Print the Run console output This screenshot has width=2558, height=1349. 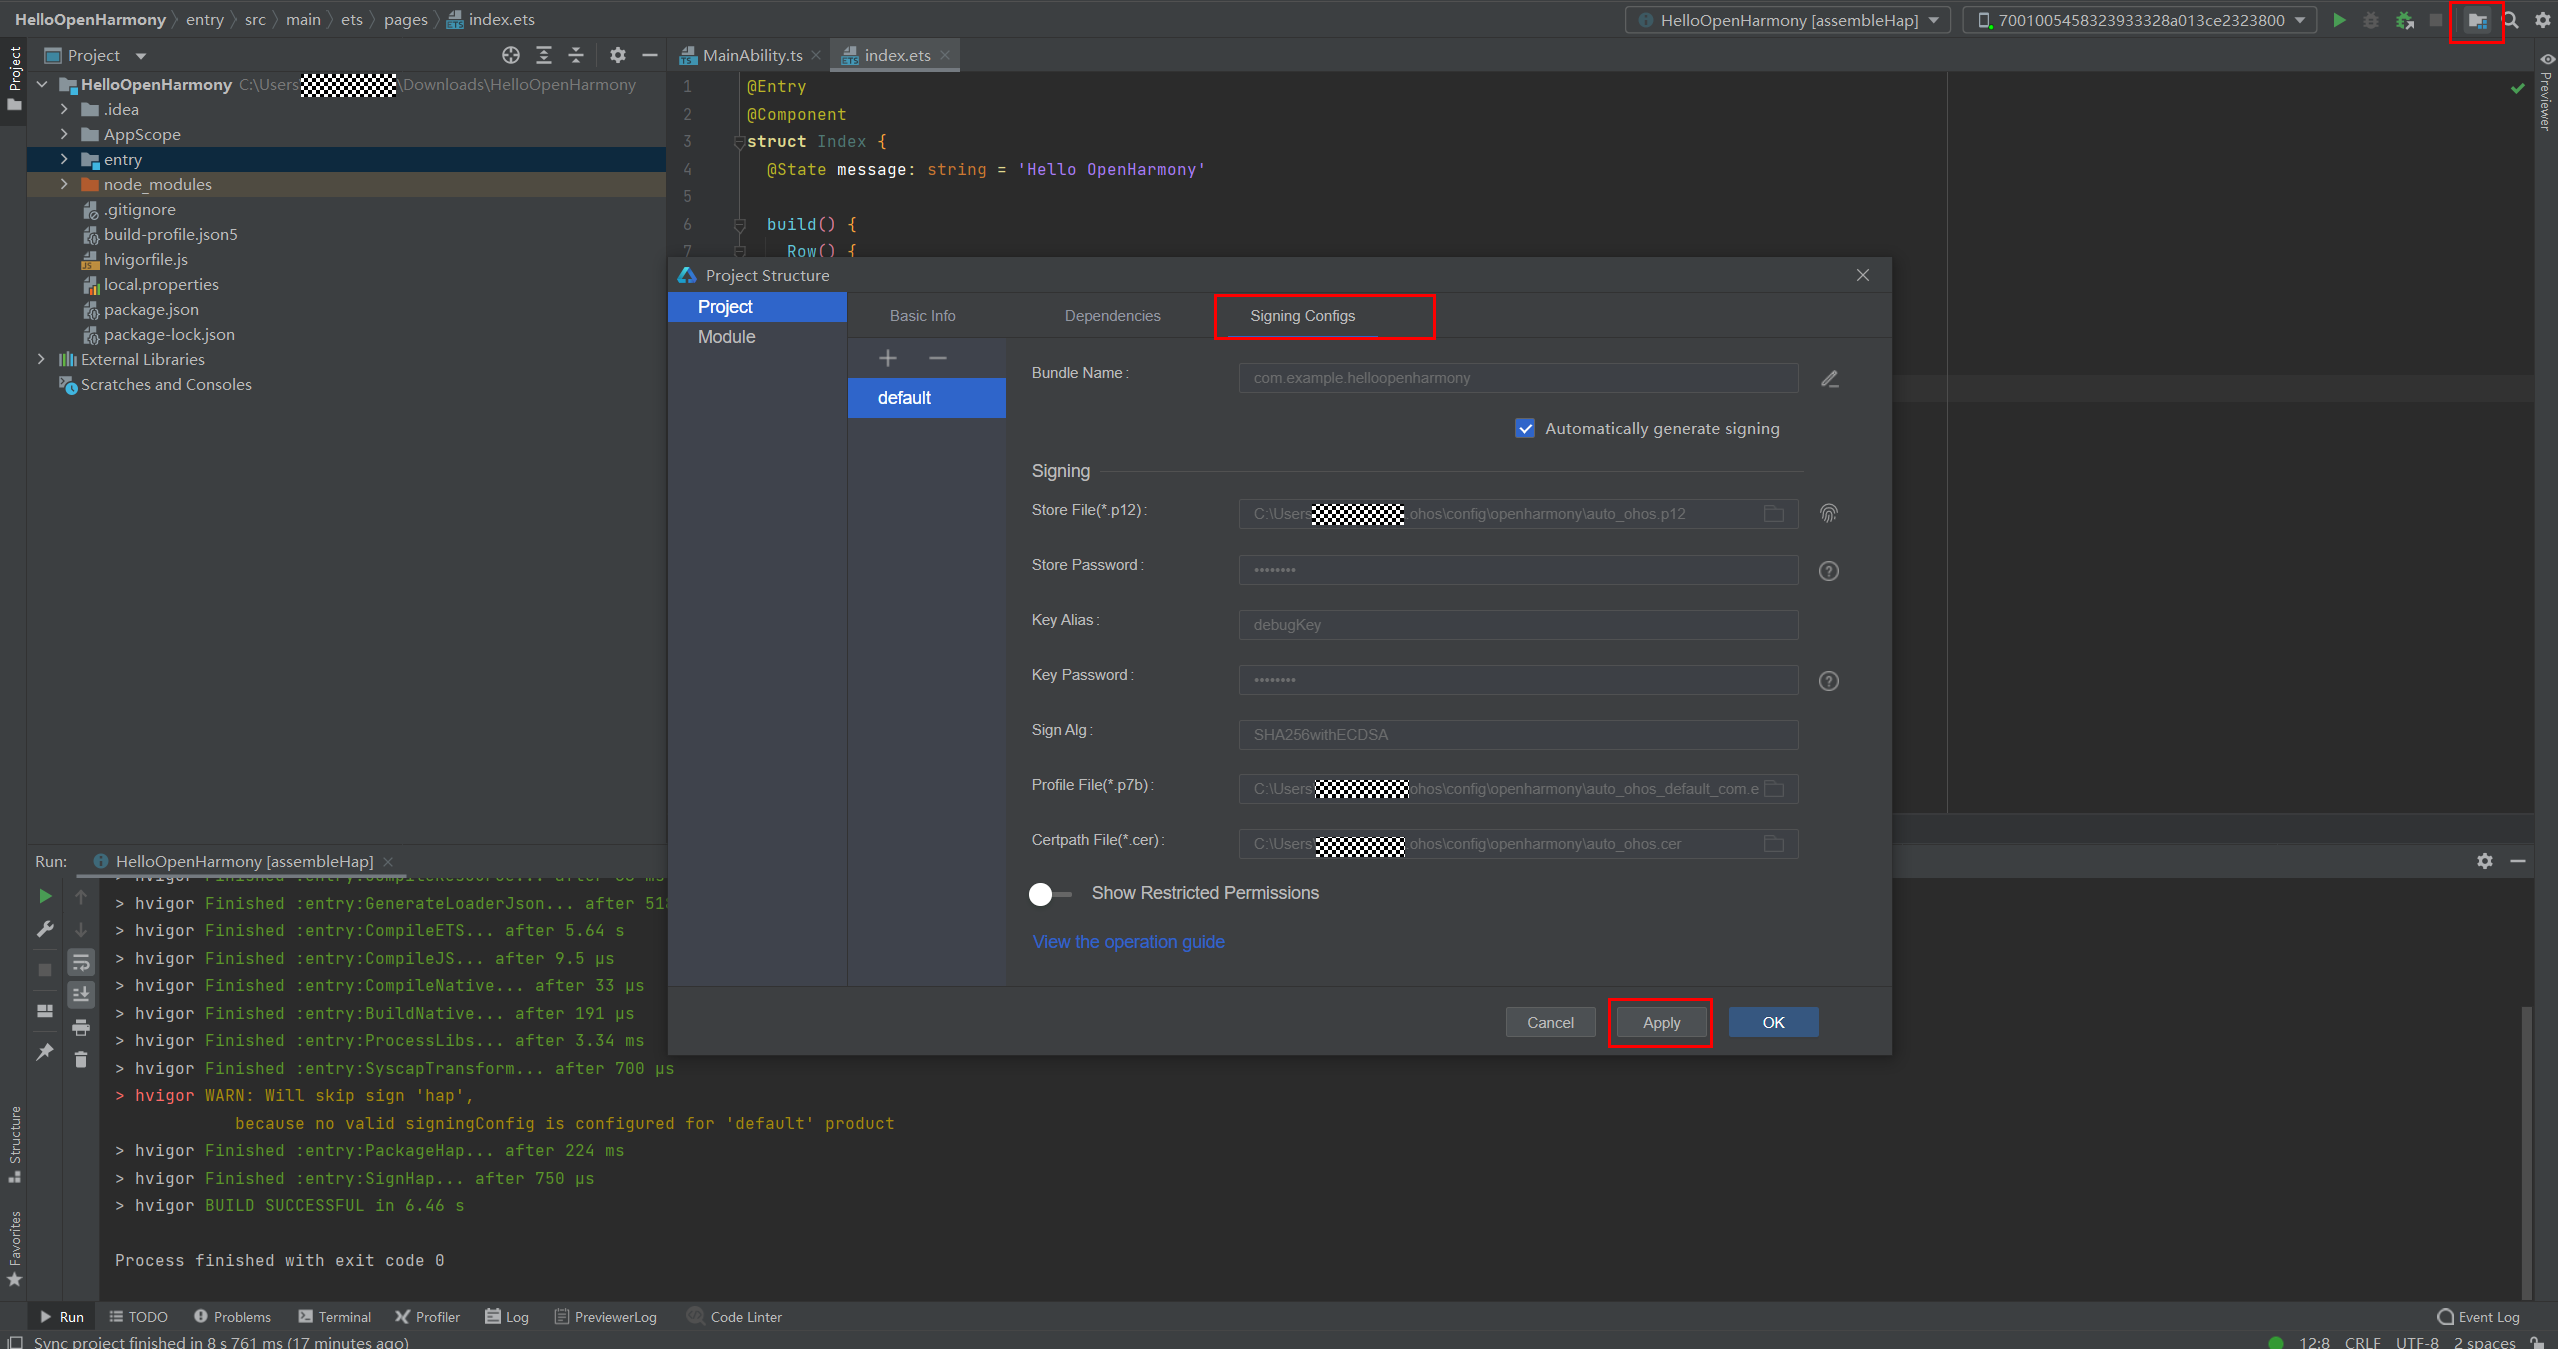click(x=81, y=1027)
